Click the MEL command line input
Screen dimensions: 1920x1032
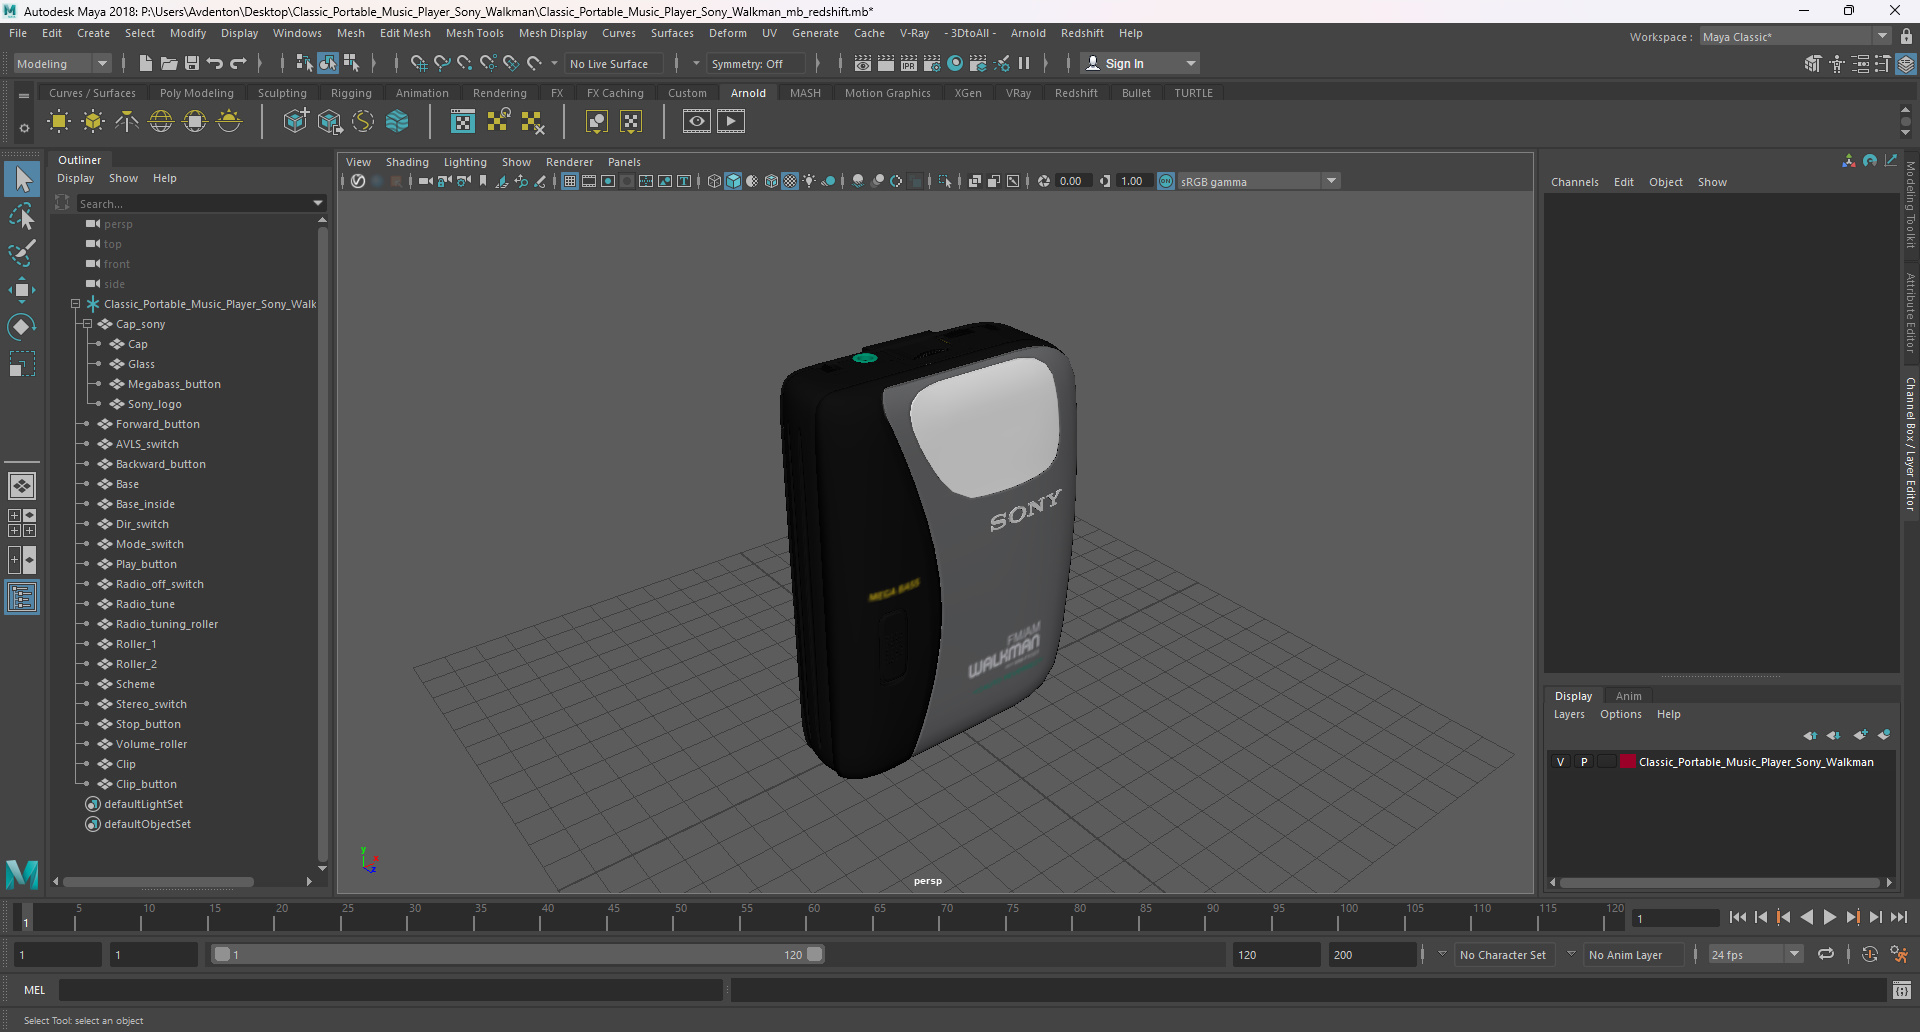pos(390,990)
